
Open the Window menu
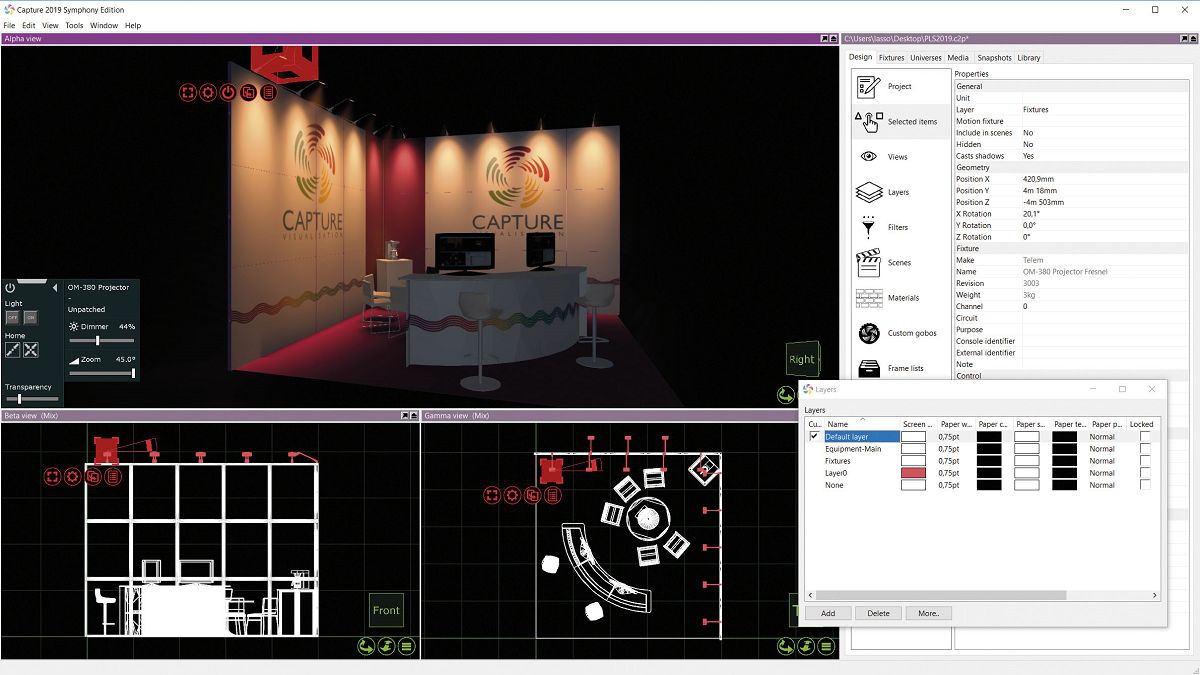point(104,25)
